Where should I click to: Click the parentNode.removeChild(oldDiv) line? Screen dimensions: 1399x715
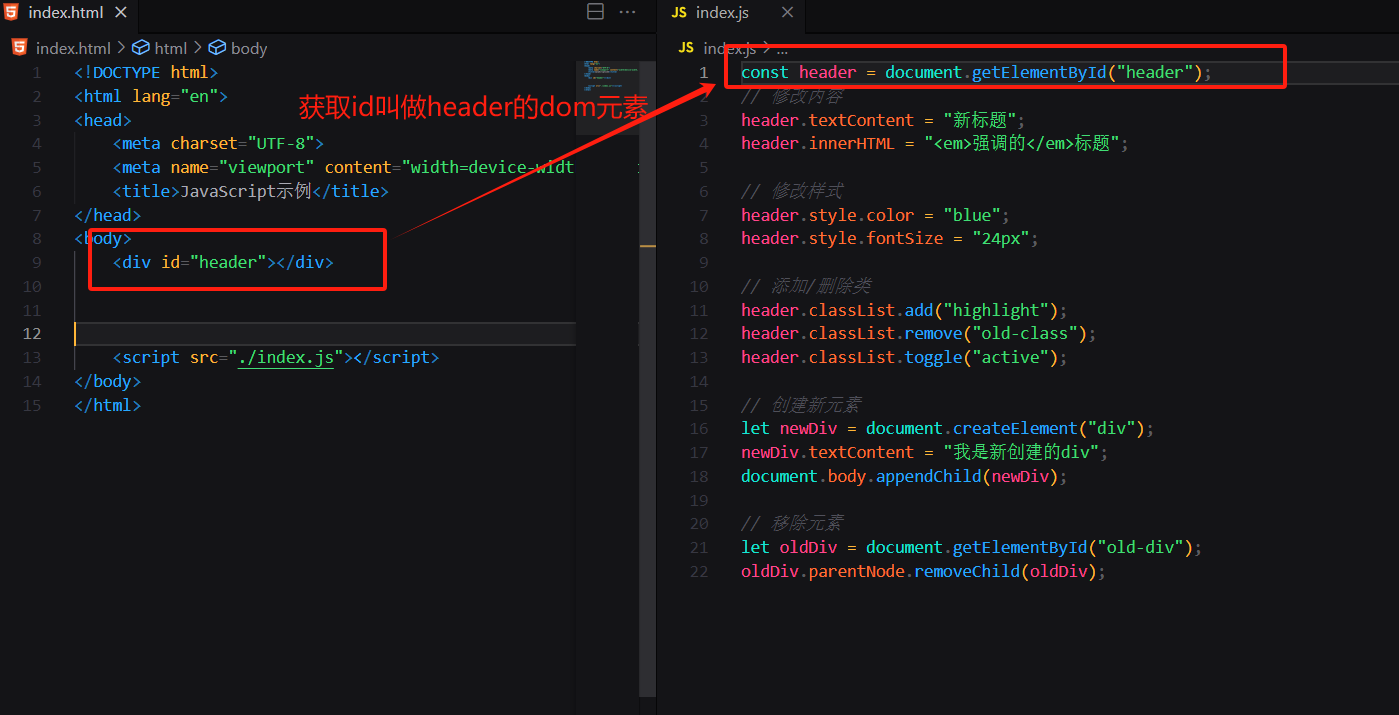[923, 571]
